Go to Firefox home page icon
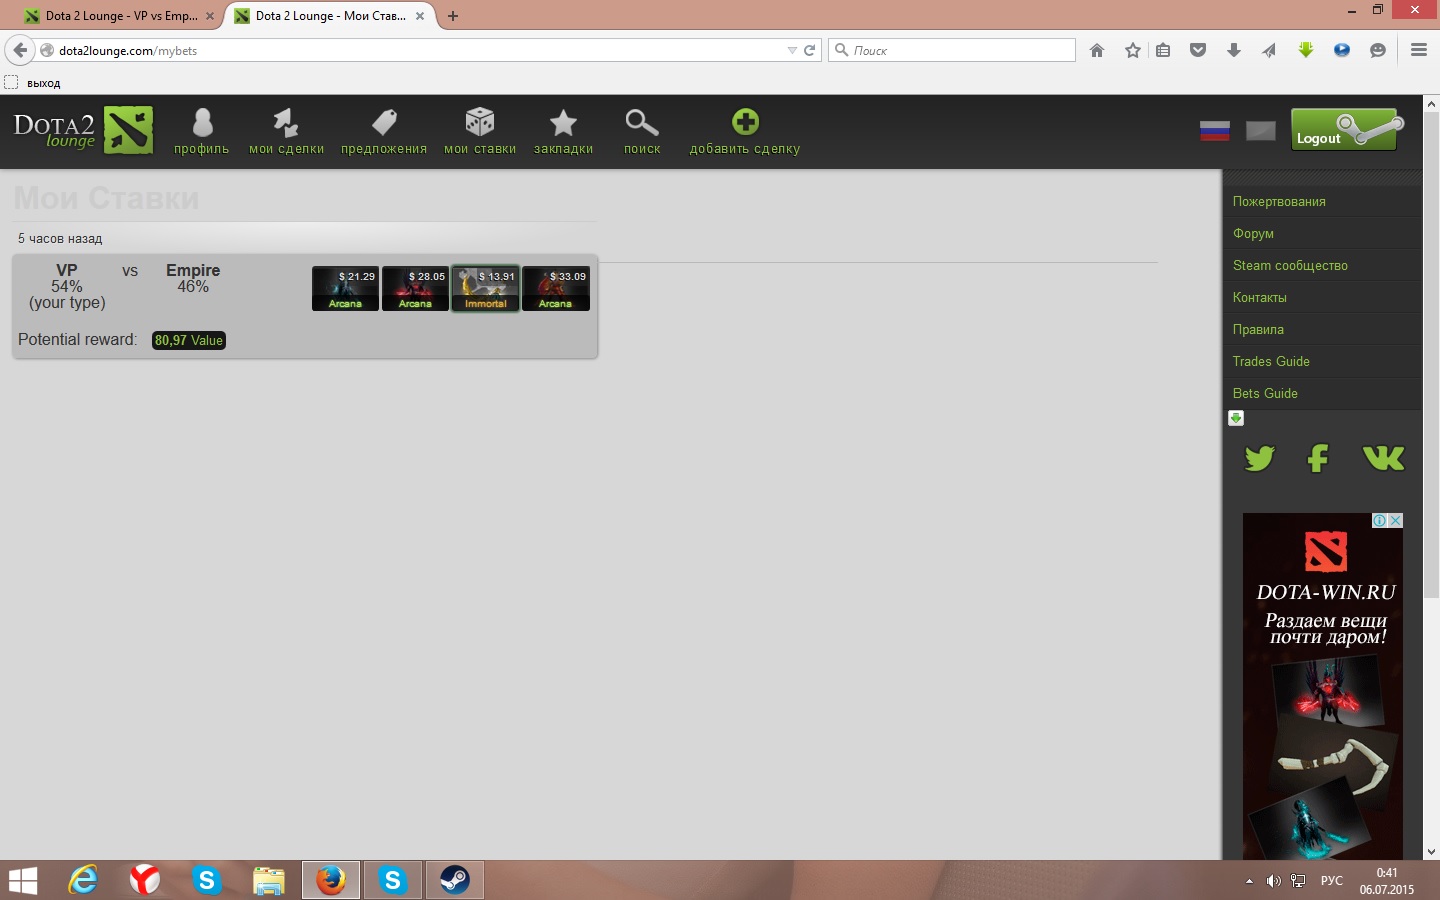Image resolution: width=1440 pixels, height=900 pixels. (x=1097, y=50)
